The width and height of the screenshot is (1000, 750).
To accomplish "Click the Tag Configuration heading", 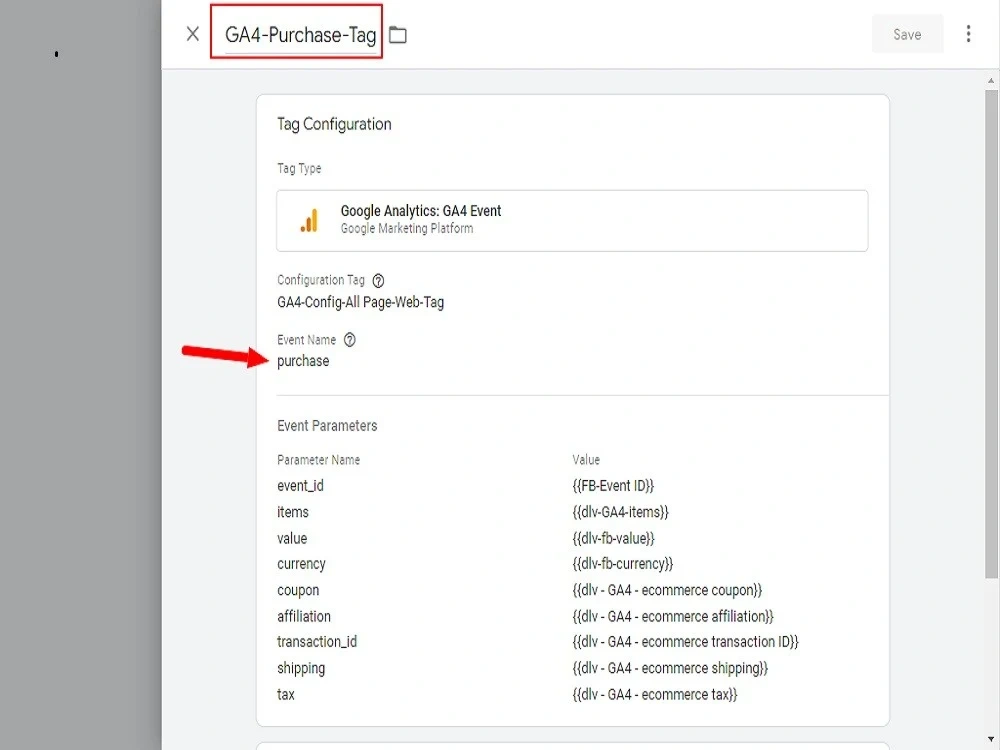I will (334, 124).
